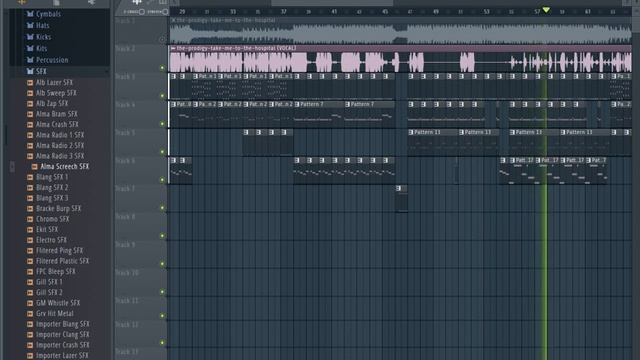Screen dimensions: 640x360
Task: Click the Alb Zap SFX sample icon
Action: point(30,104)
